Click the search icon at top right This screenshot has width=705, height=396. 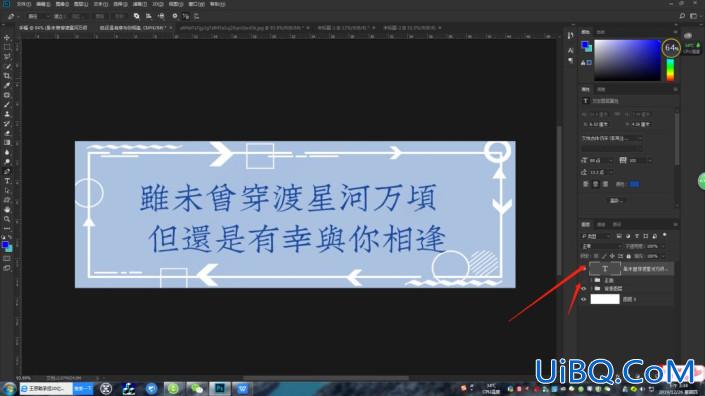[x=682, y=16]
